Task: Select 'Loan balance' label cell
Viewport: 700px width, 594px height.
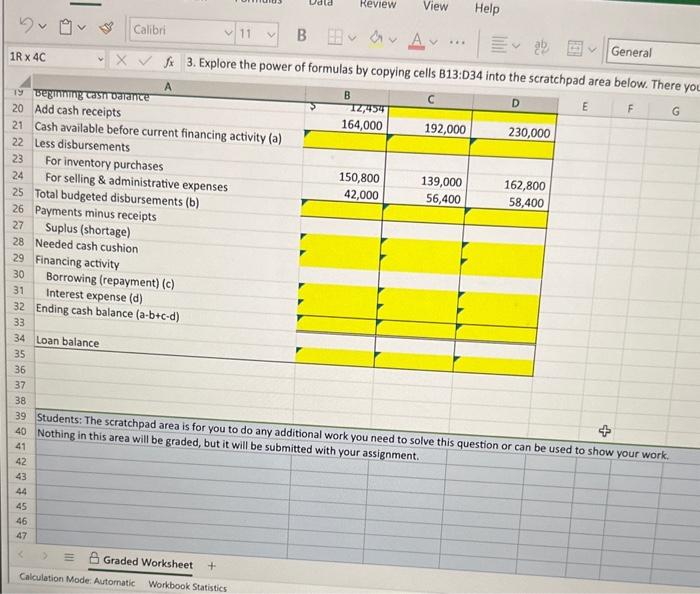Action: coord(67,341)
